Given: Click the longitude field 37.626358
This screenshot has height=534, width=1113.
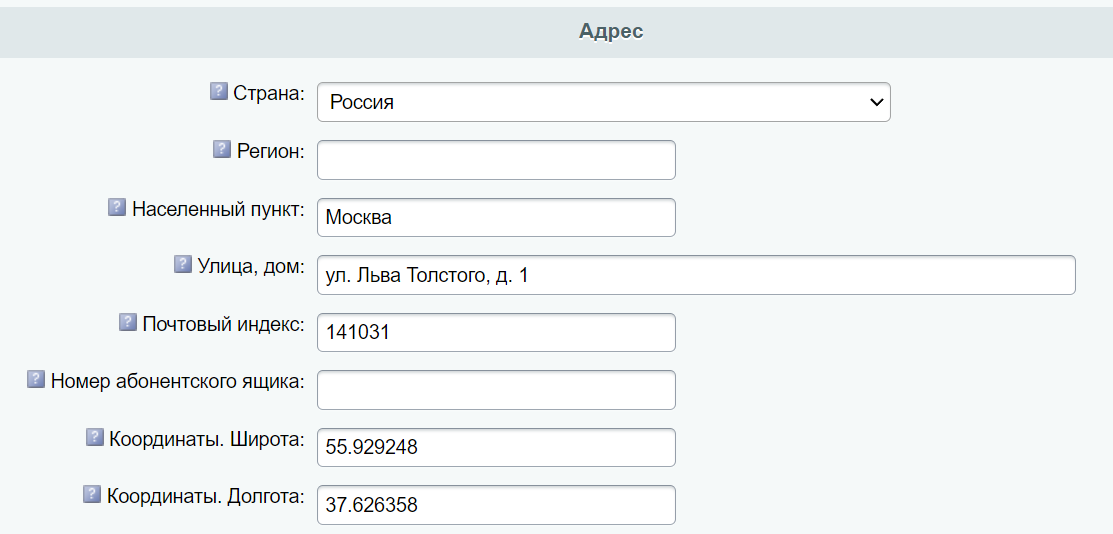Looking at the screenshot, I should [x=496, y=505].
